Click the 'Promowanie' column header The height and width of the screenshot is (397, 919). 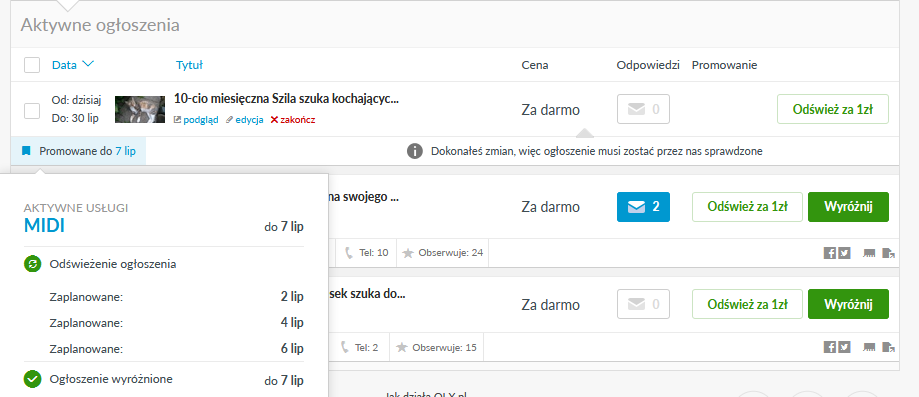(724, 65)
